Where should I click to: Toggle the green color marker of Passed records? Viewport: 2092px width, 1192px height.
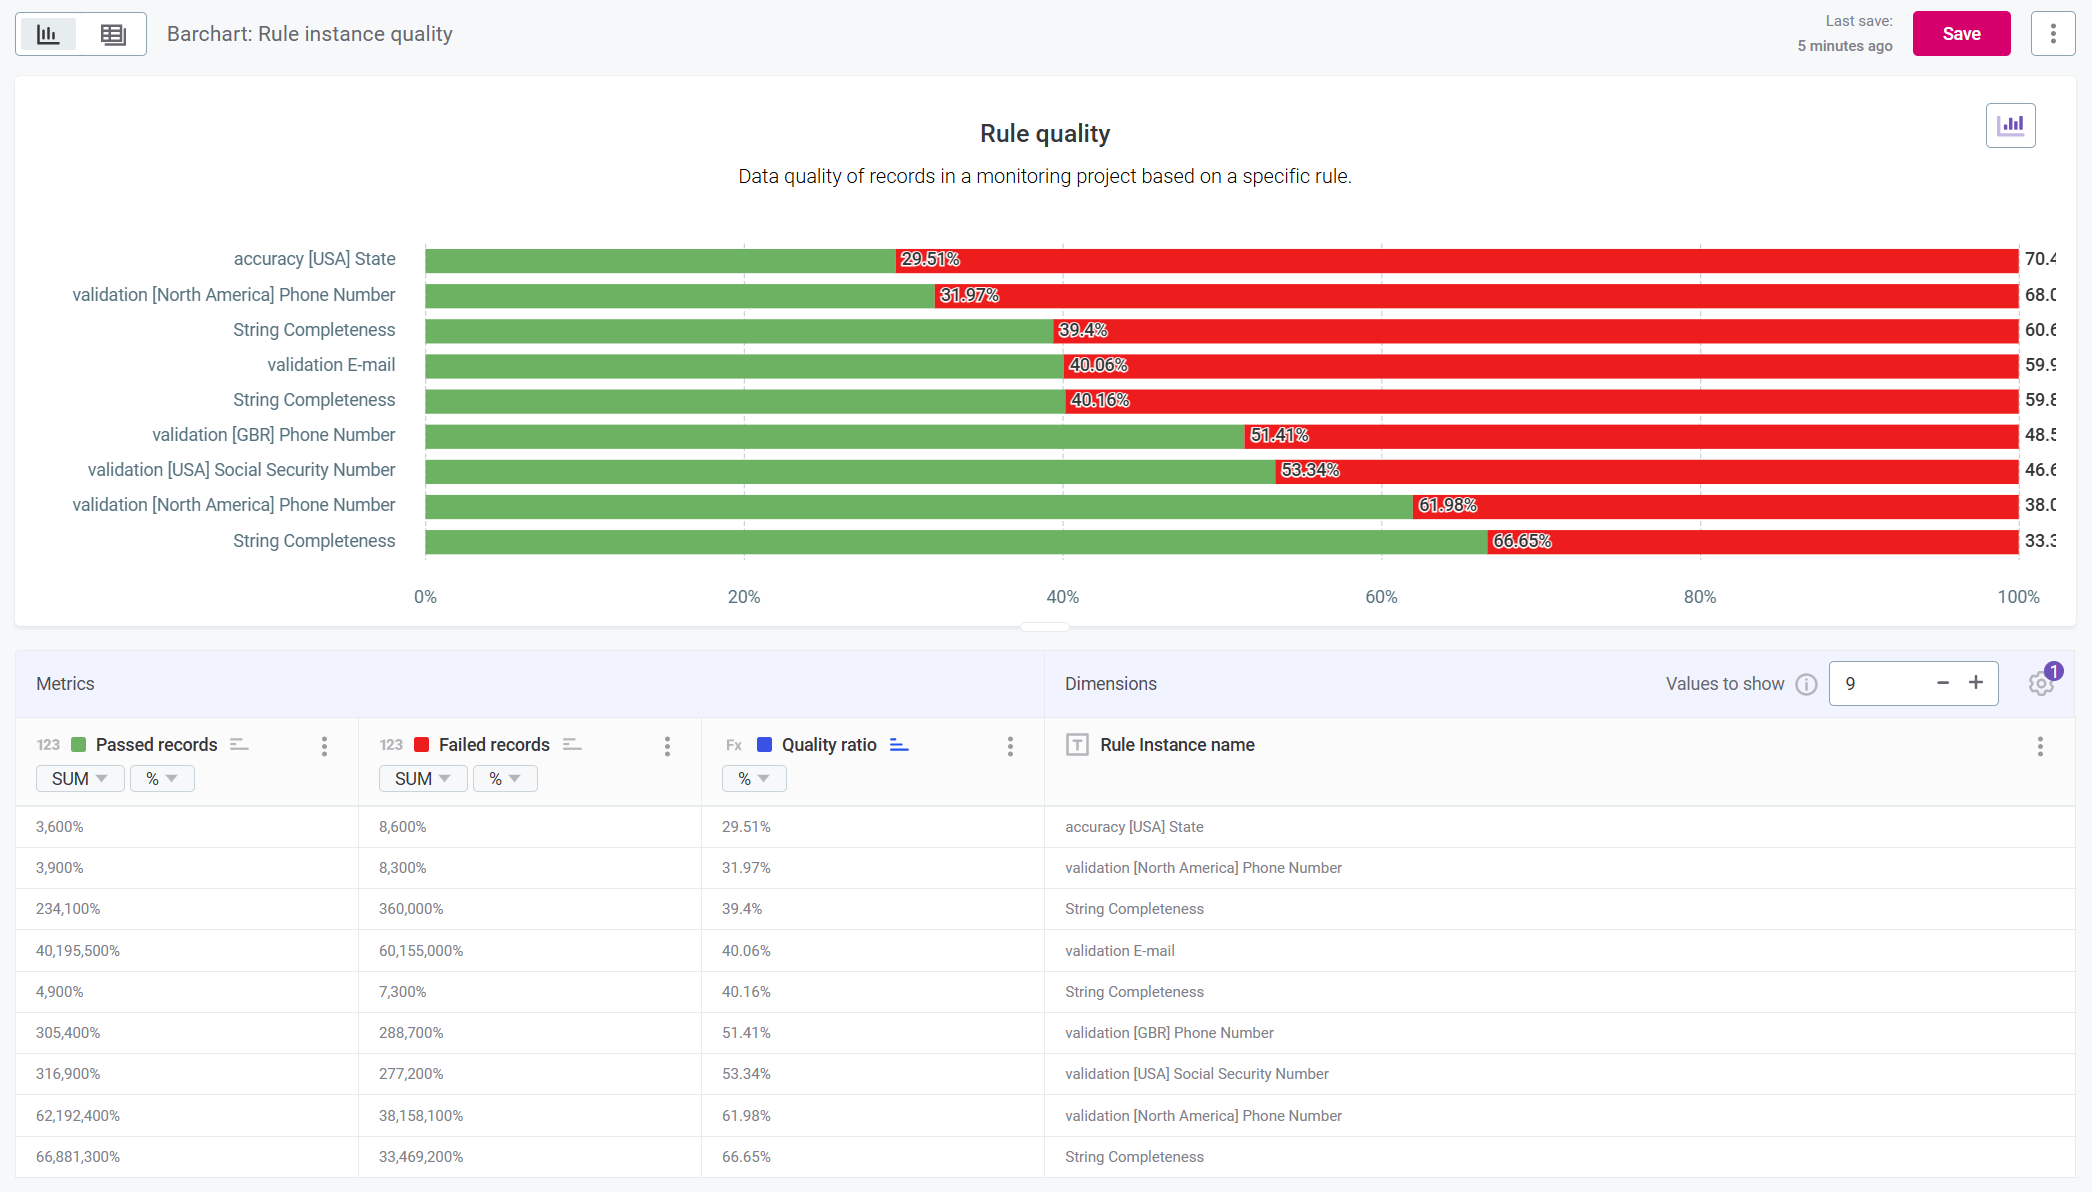[x=78, y=744]
